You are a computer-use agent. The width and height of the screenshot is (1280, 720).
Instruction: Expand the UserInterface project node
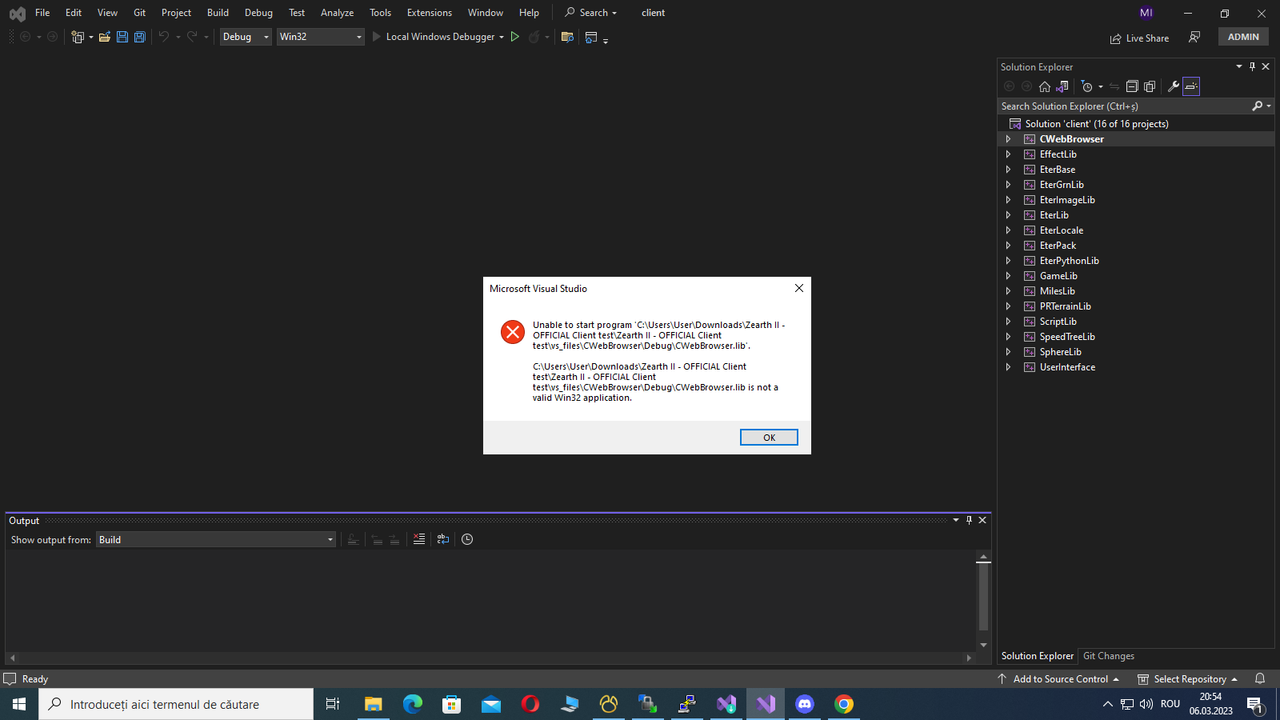(x=1008, y=367)
